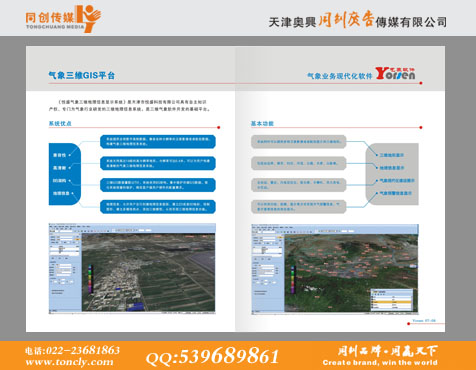
Task: Click the red Yorsen logo
Action: point(395,73)
